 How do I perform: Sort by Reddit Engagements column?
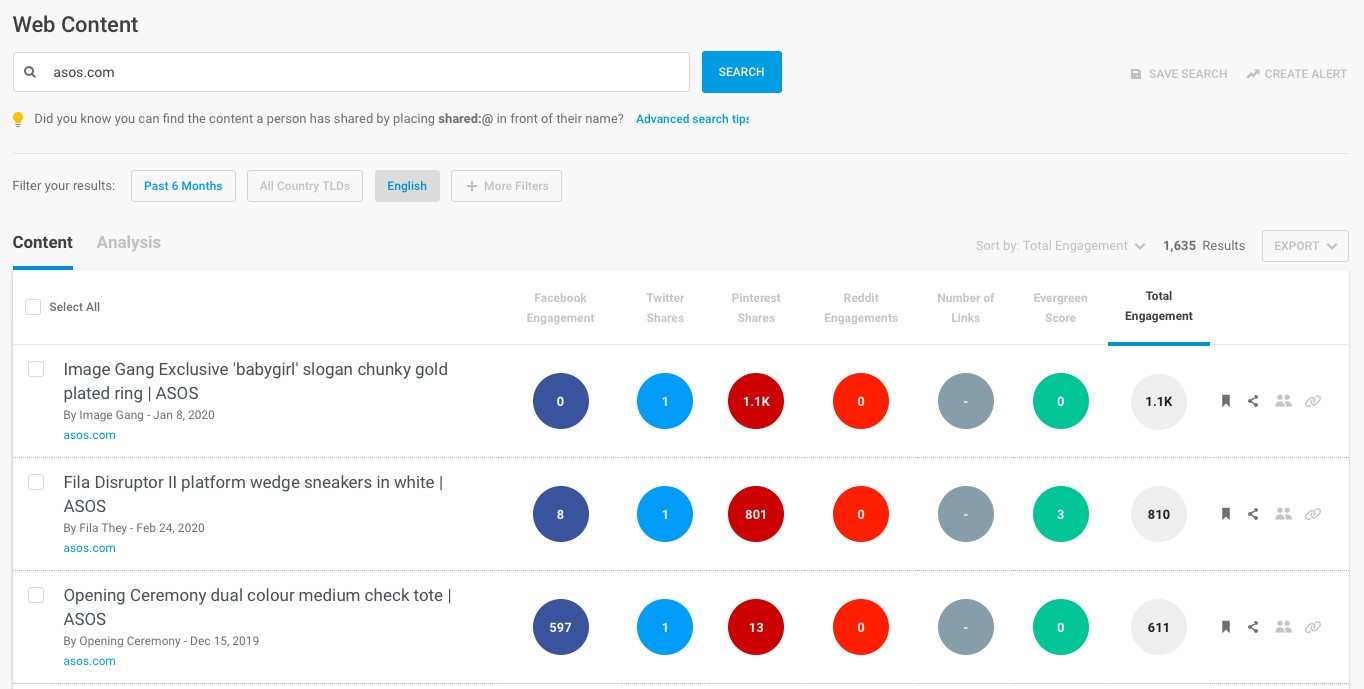tap(861, 308)
